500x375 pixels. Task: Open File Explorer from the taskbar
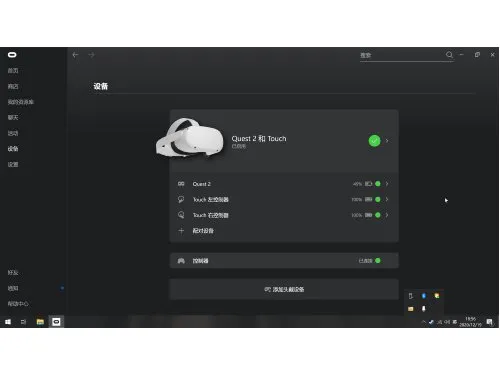(40, 322)
